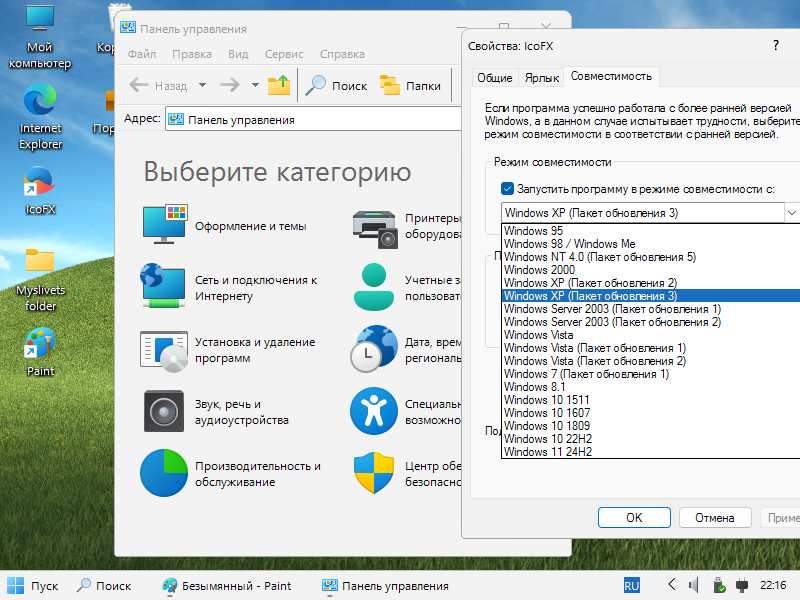
Task: Select Windows 8.1 option
Action: (651, 387)
